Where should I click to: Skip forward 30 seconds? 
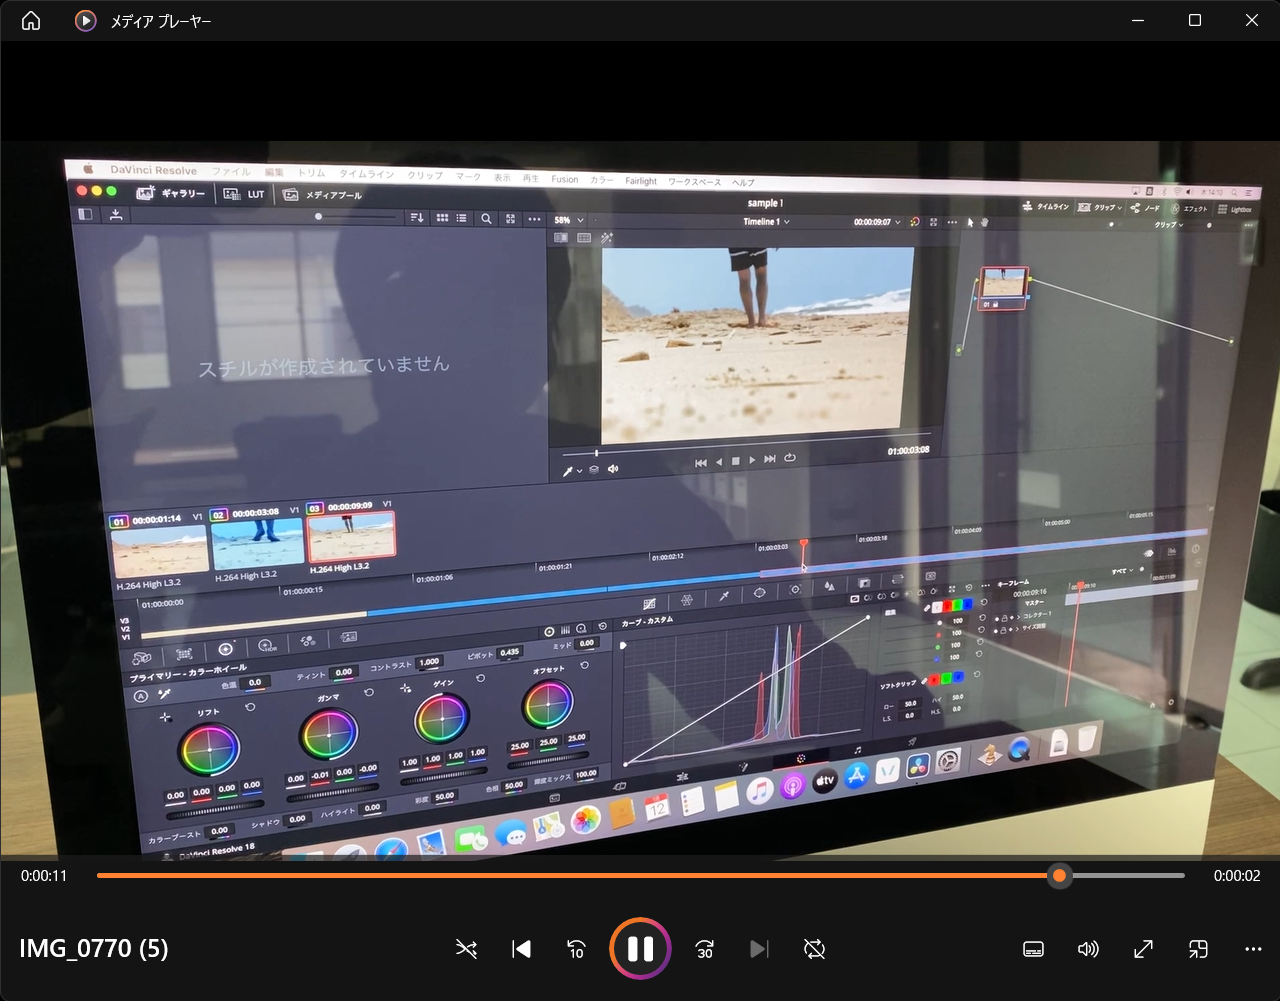click(x=705, y=949)
